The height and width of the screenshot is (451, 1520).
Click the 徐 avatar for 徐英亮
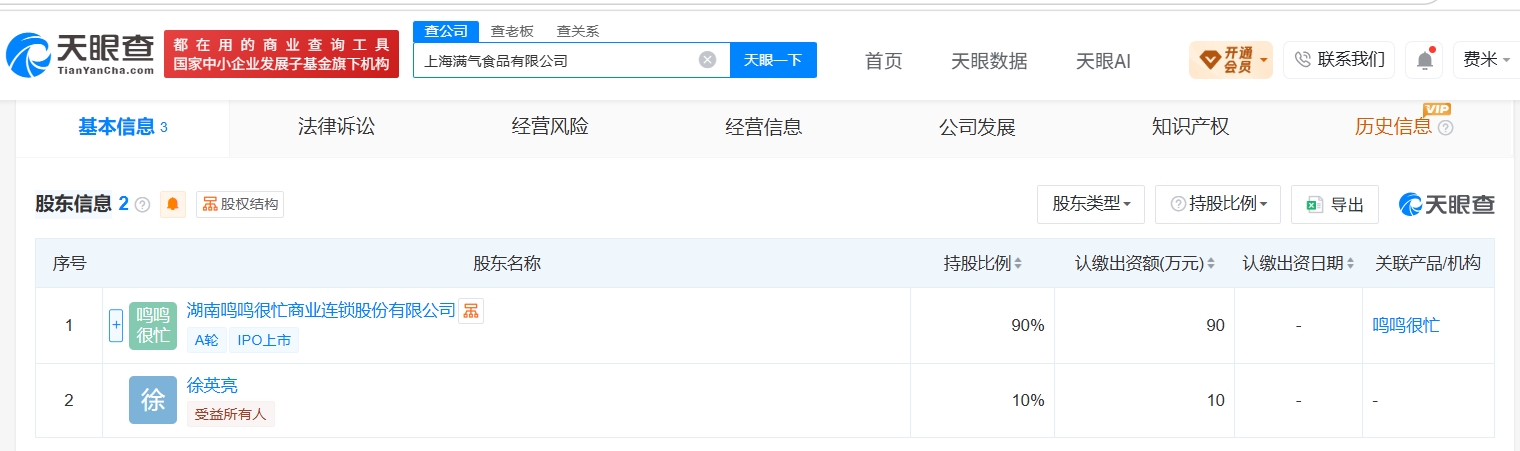coord(153,400)
